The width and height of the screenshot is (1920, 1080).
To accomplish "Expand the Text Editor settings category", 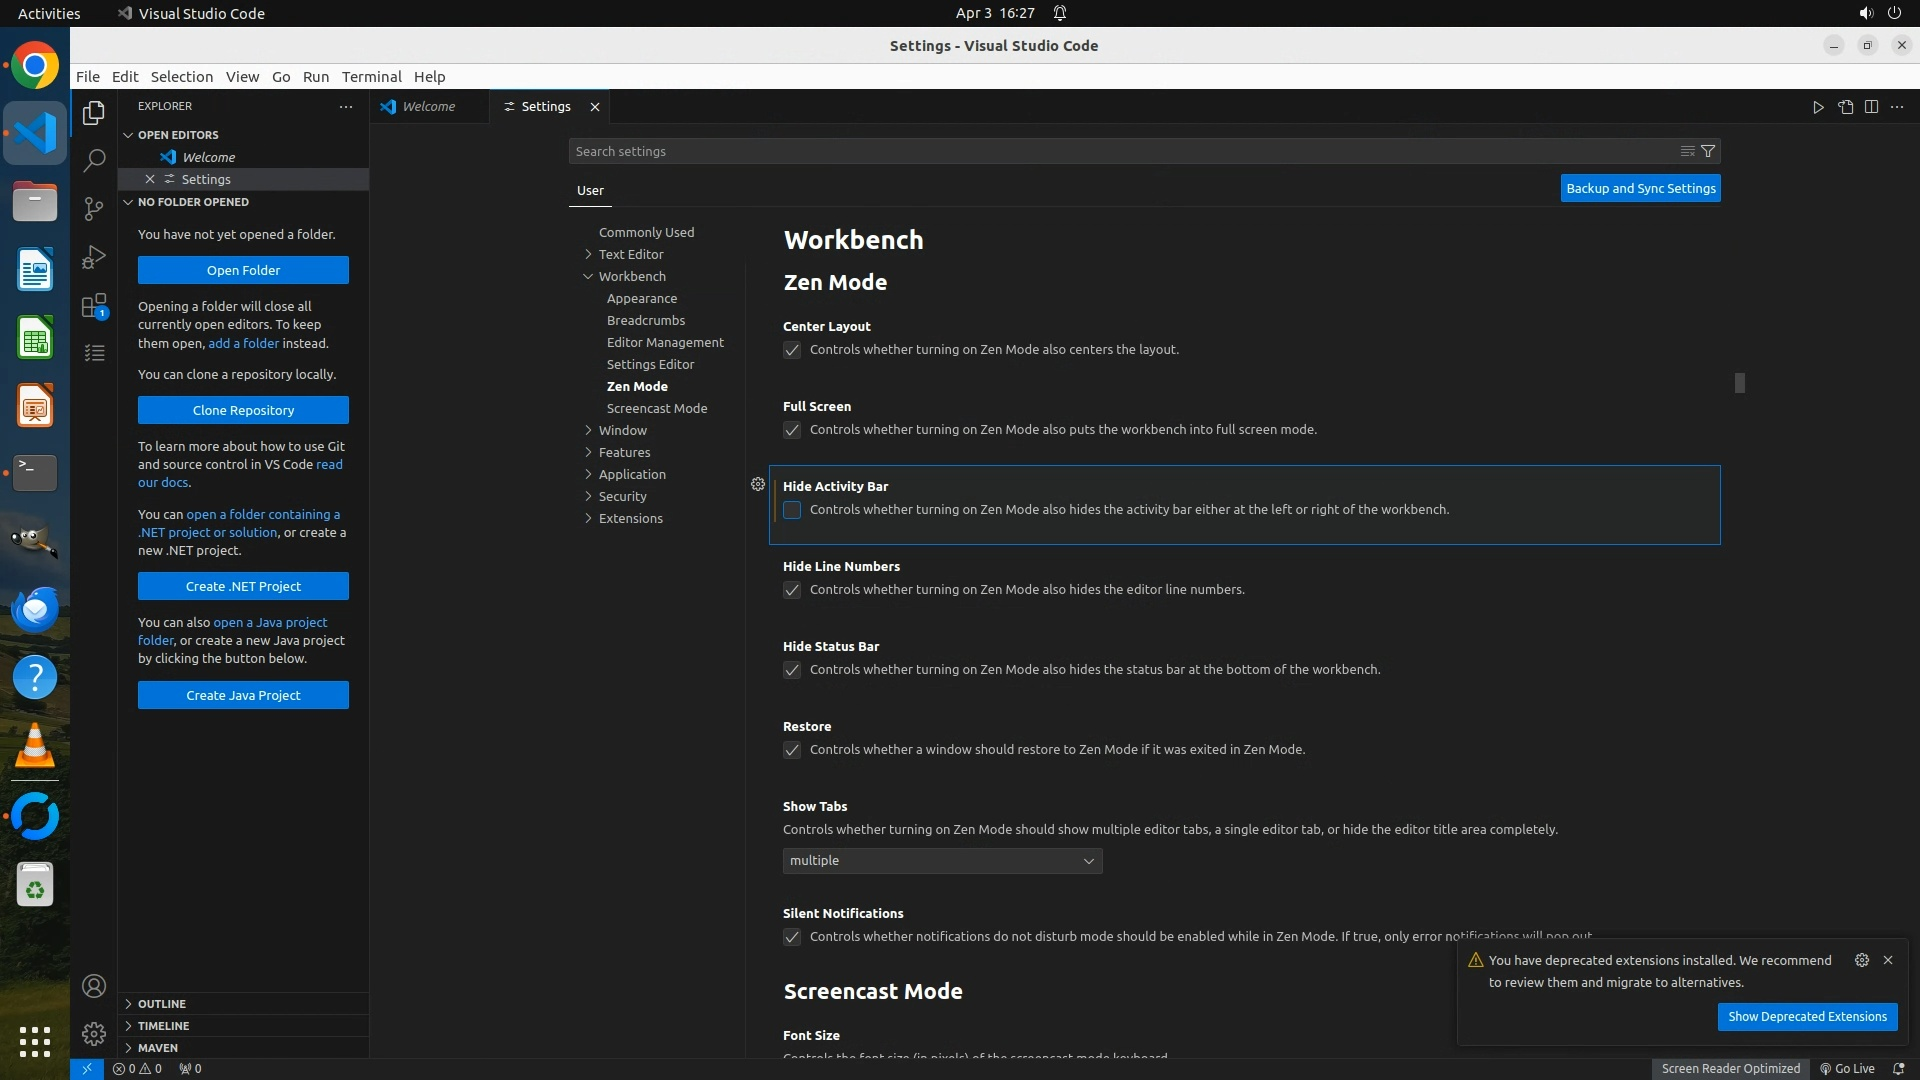I will coord(630,254).
